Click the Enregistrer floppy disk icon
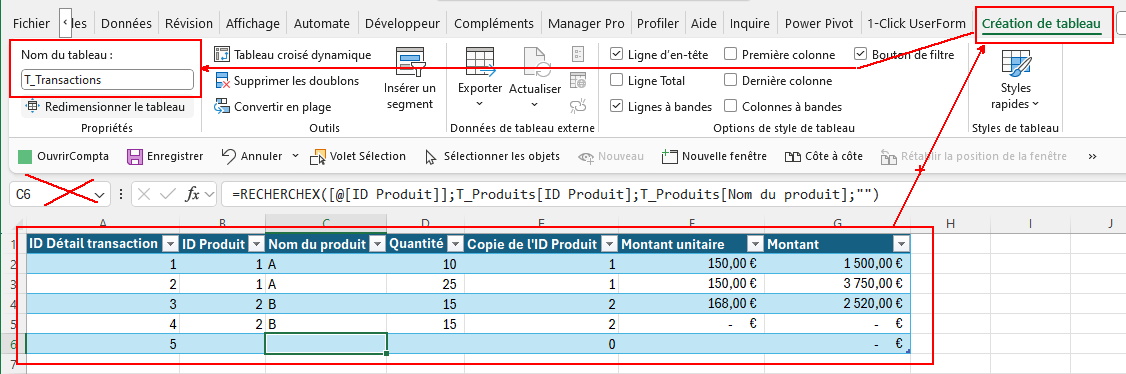This screenshot has width=1126, height=374. 134,156
